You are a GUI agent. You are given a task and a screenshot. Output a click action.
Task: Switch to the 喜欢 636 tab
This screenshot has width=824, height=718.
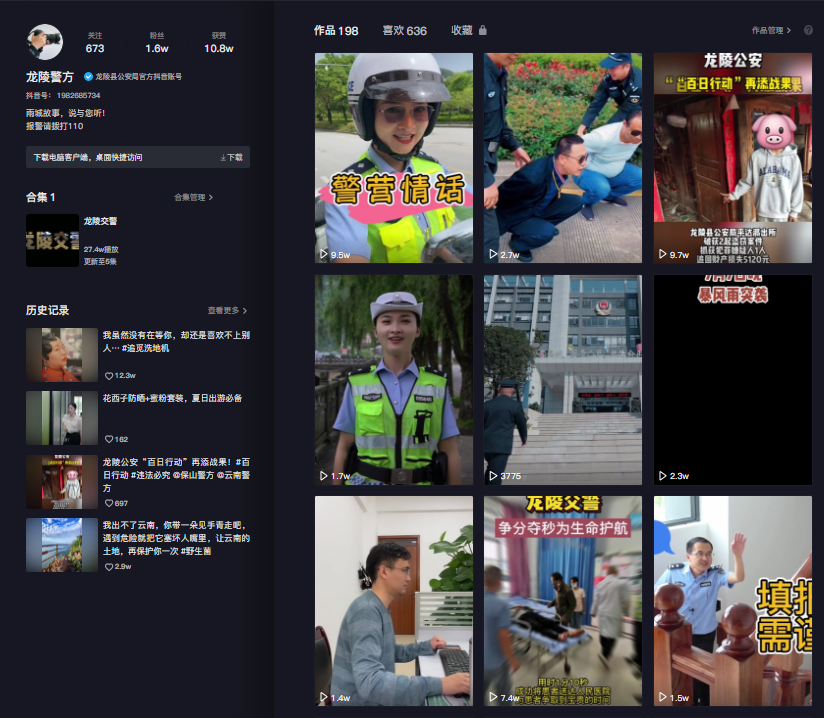click(404, 31)
